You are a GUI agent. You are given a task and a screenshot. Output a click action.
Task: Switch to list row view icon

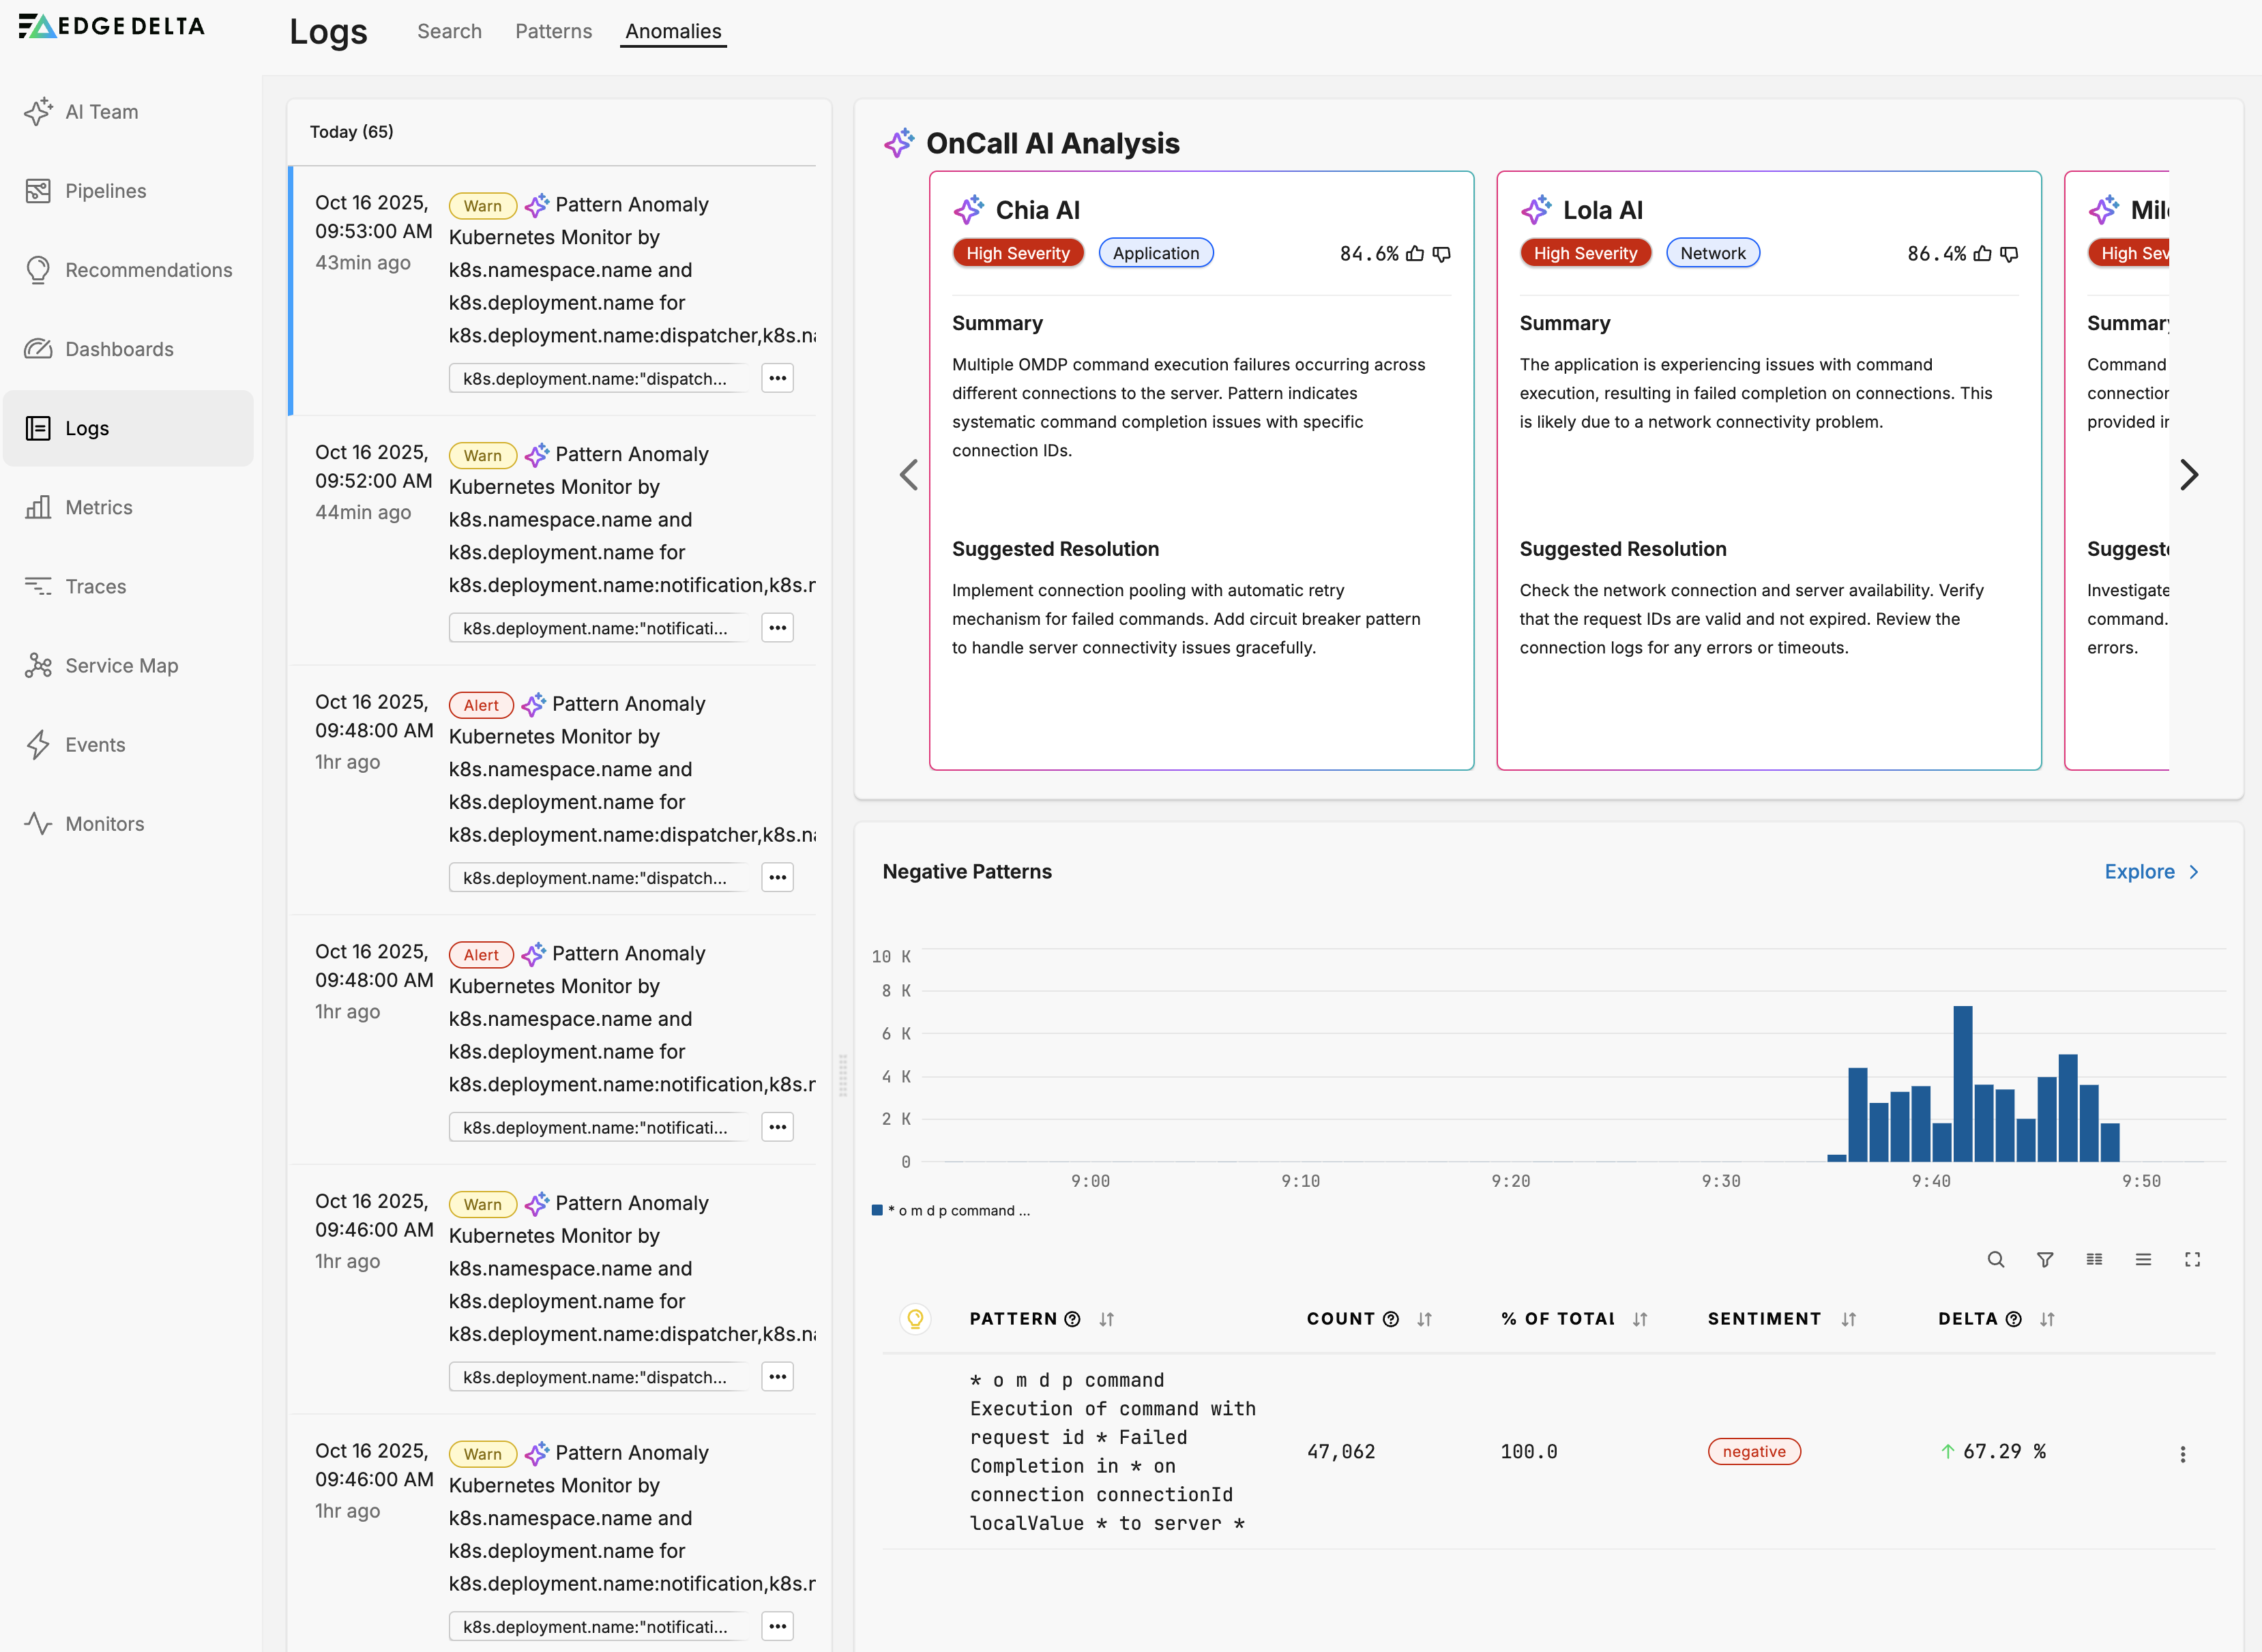[2143, 1260]
